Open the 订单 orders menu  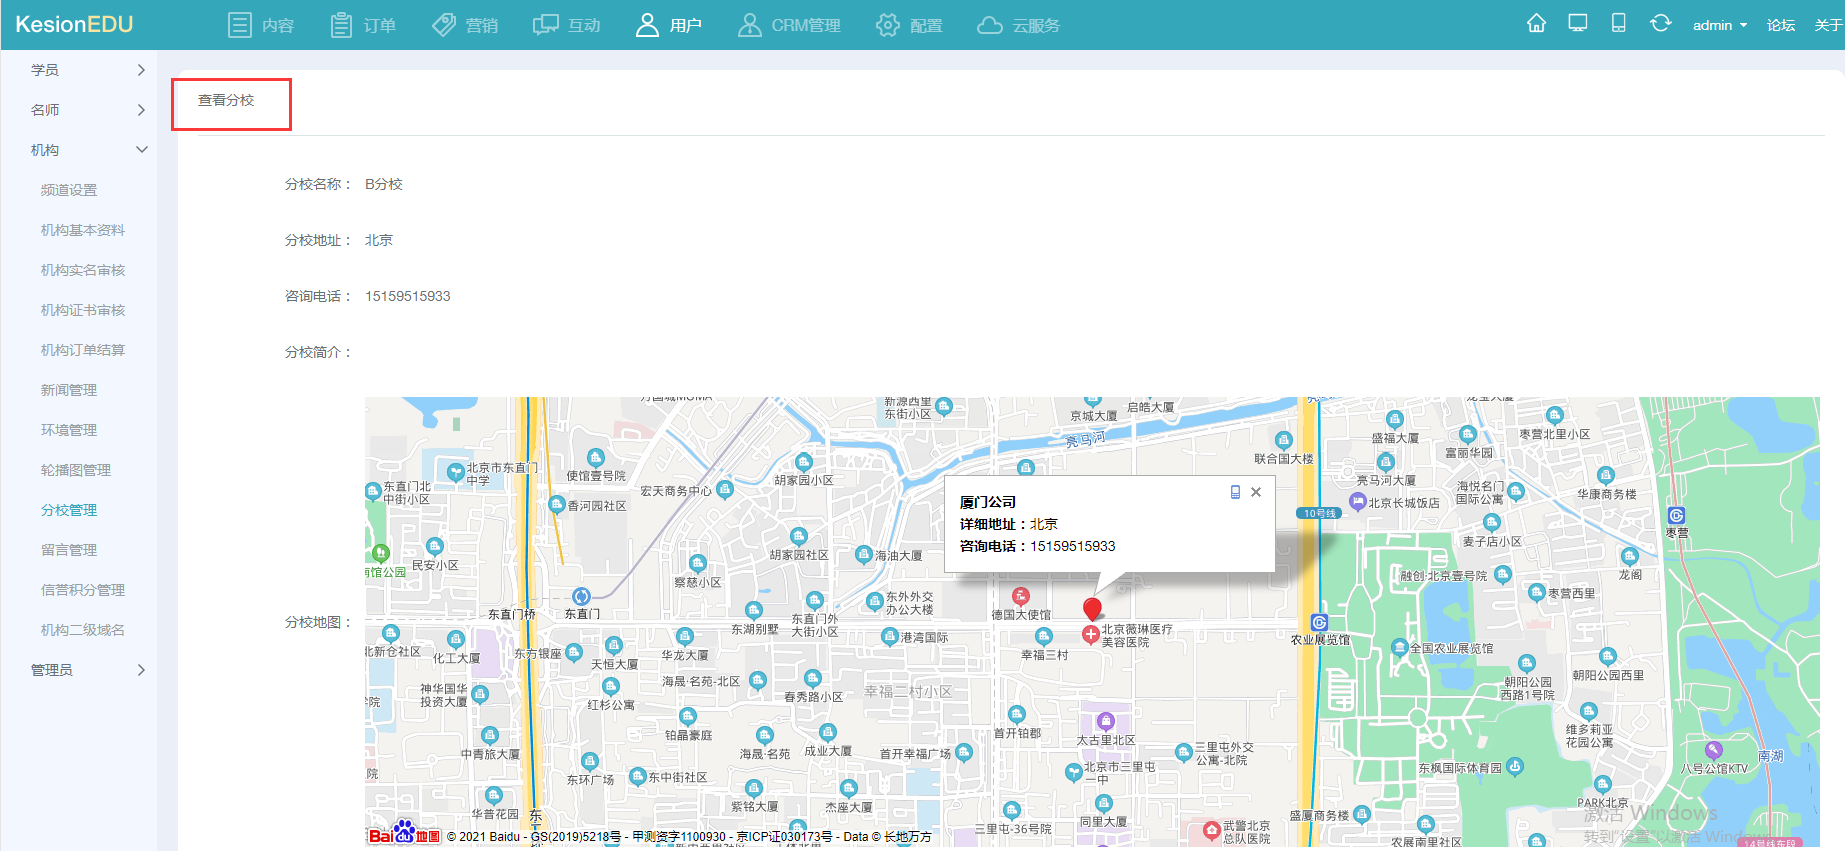pyautogui.click(x=363, y=25)
